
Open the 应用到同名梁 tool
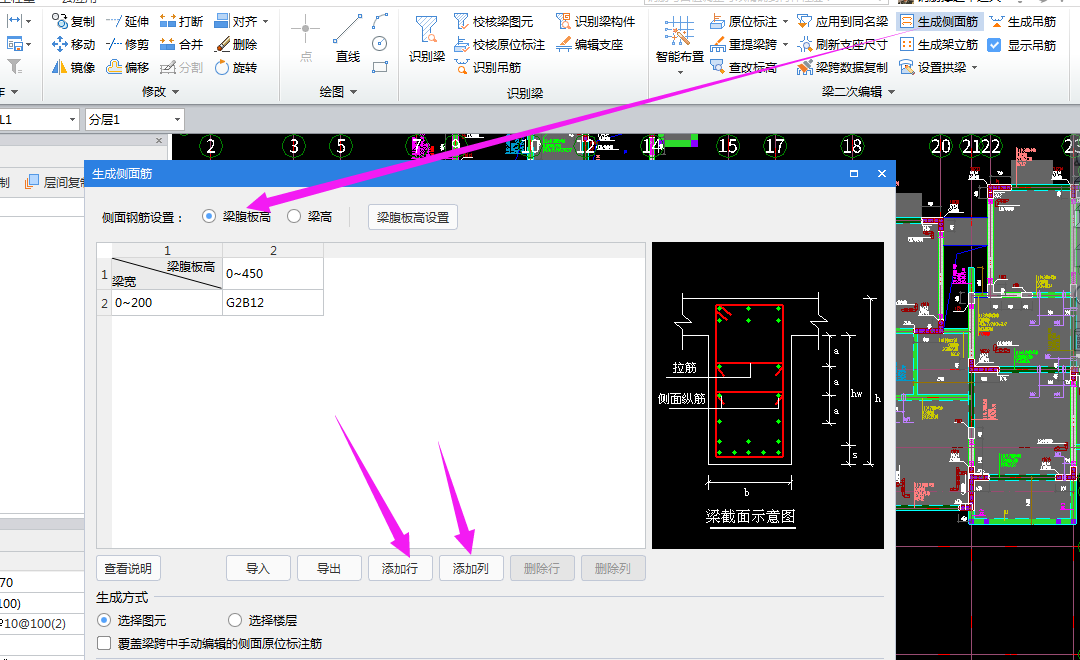842,21
